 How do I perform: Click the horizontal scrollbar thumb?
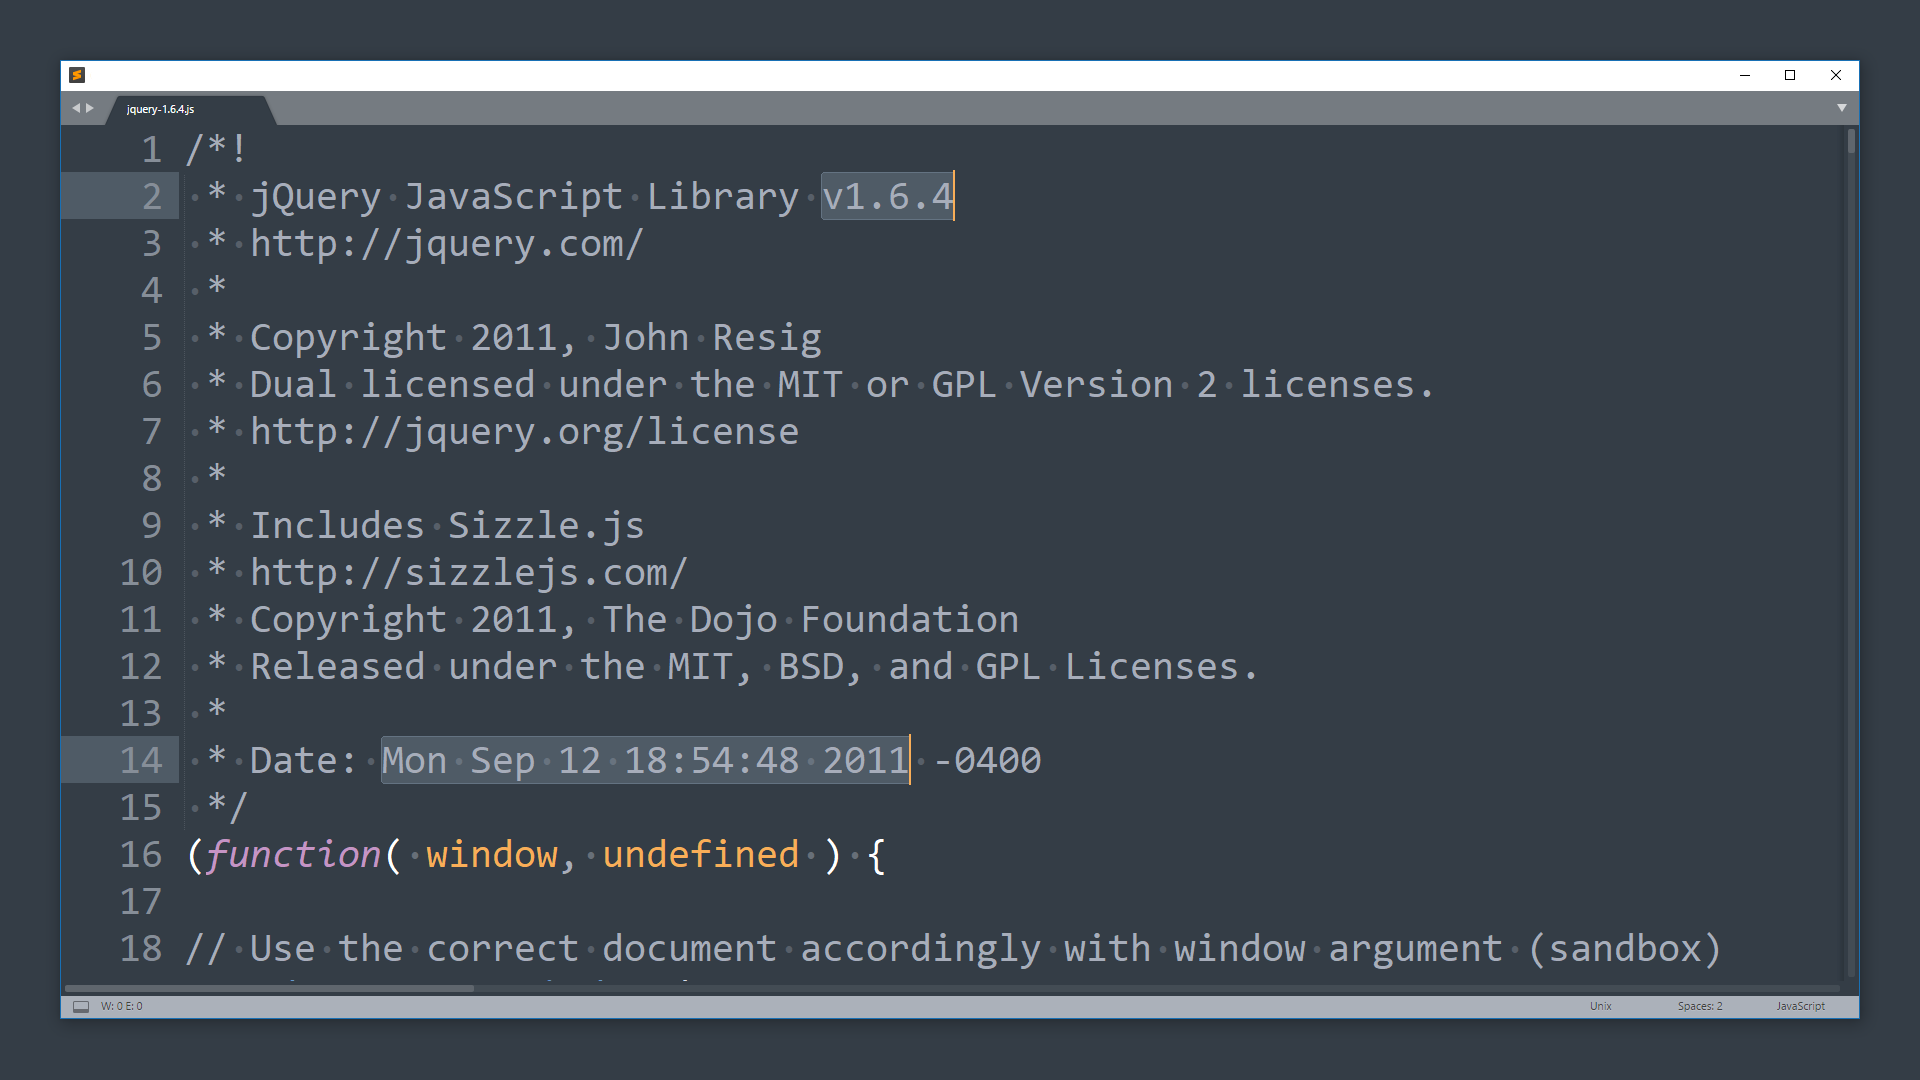point(270,988)
